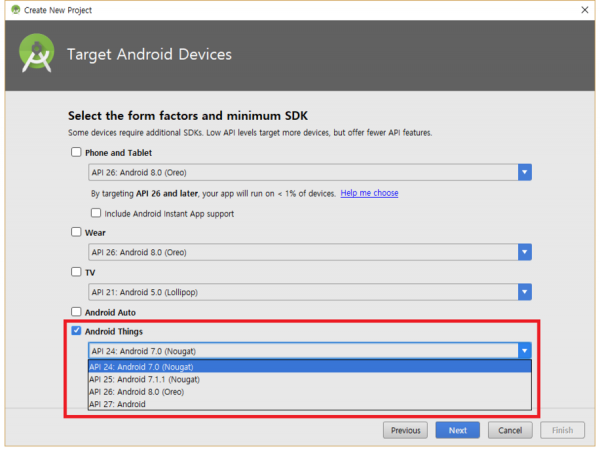Open the Phone and Tablet API dropdown arrow
Image resolution: width=600 pixels, height=451 pixels.
(x=525, y=173)
